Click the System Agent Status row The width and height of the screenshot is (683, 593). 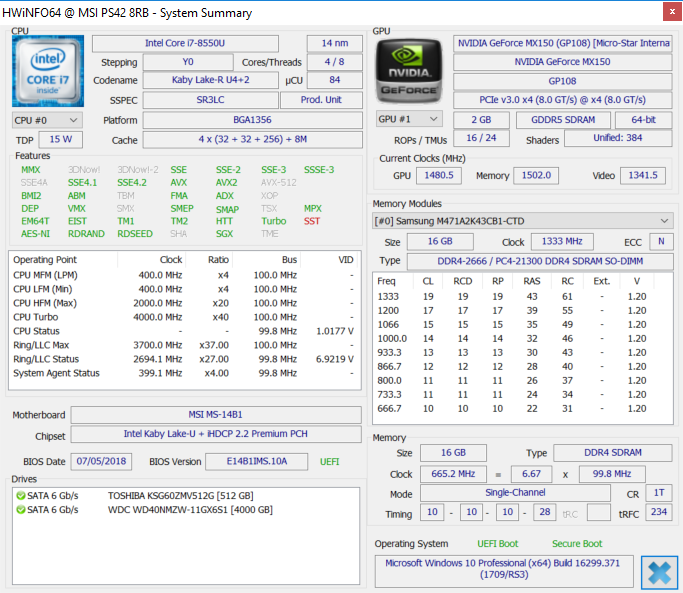coord(185,373)
